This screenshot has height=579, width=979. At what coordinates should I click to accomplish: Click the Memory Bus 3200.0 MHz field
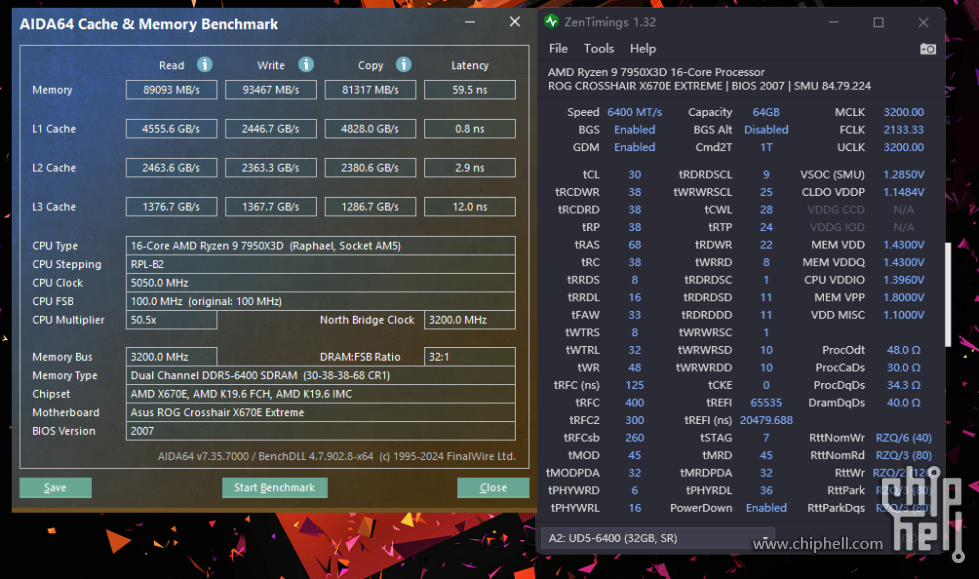pos(172,357)
